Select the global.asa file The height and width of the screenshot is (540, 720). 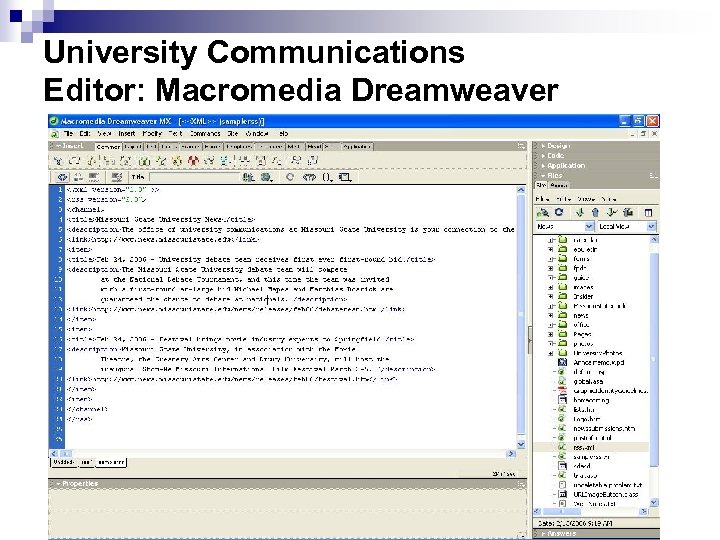tap(588, 382)
